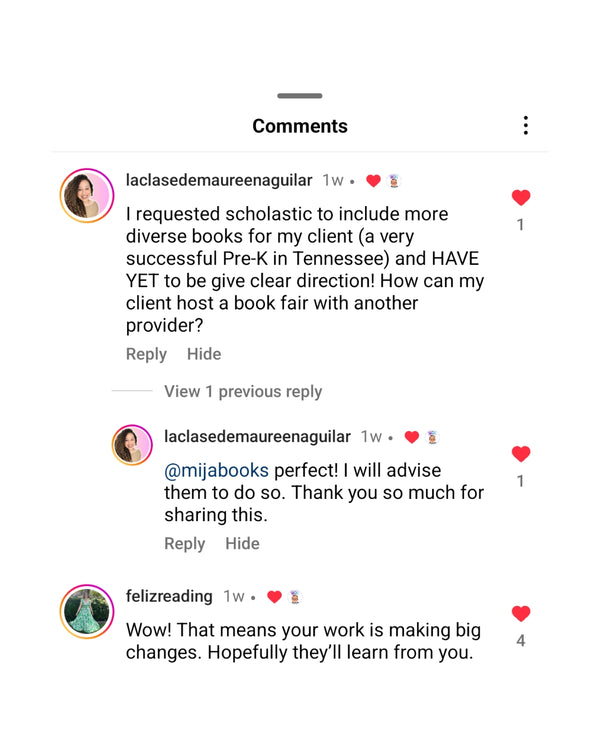
Task: Like the @mijabooks reply comment
Action: click(x=520, y=454)
